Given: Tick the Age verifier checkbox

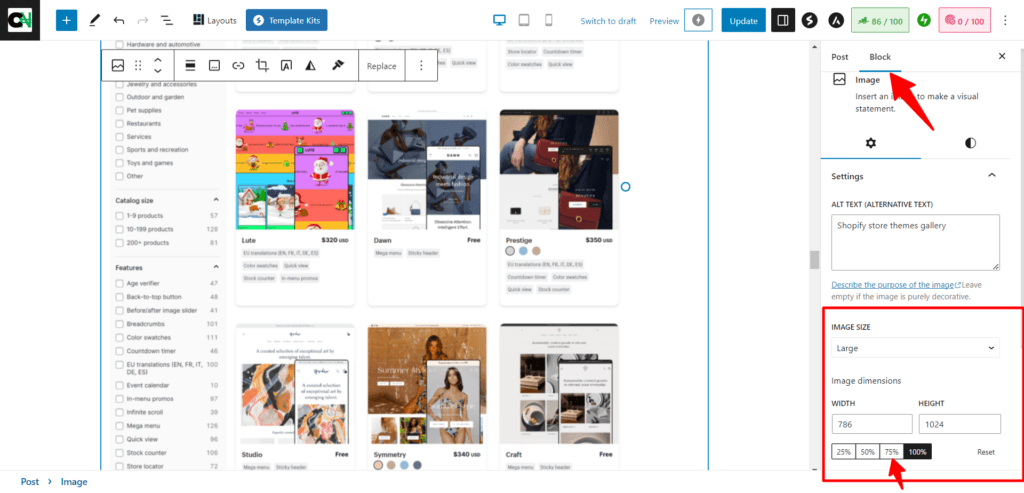Looking at the screenshot, I should click(x=120, y=283).
